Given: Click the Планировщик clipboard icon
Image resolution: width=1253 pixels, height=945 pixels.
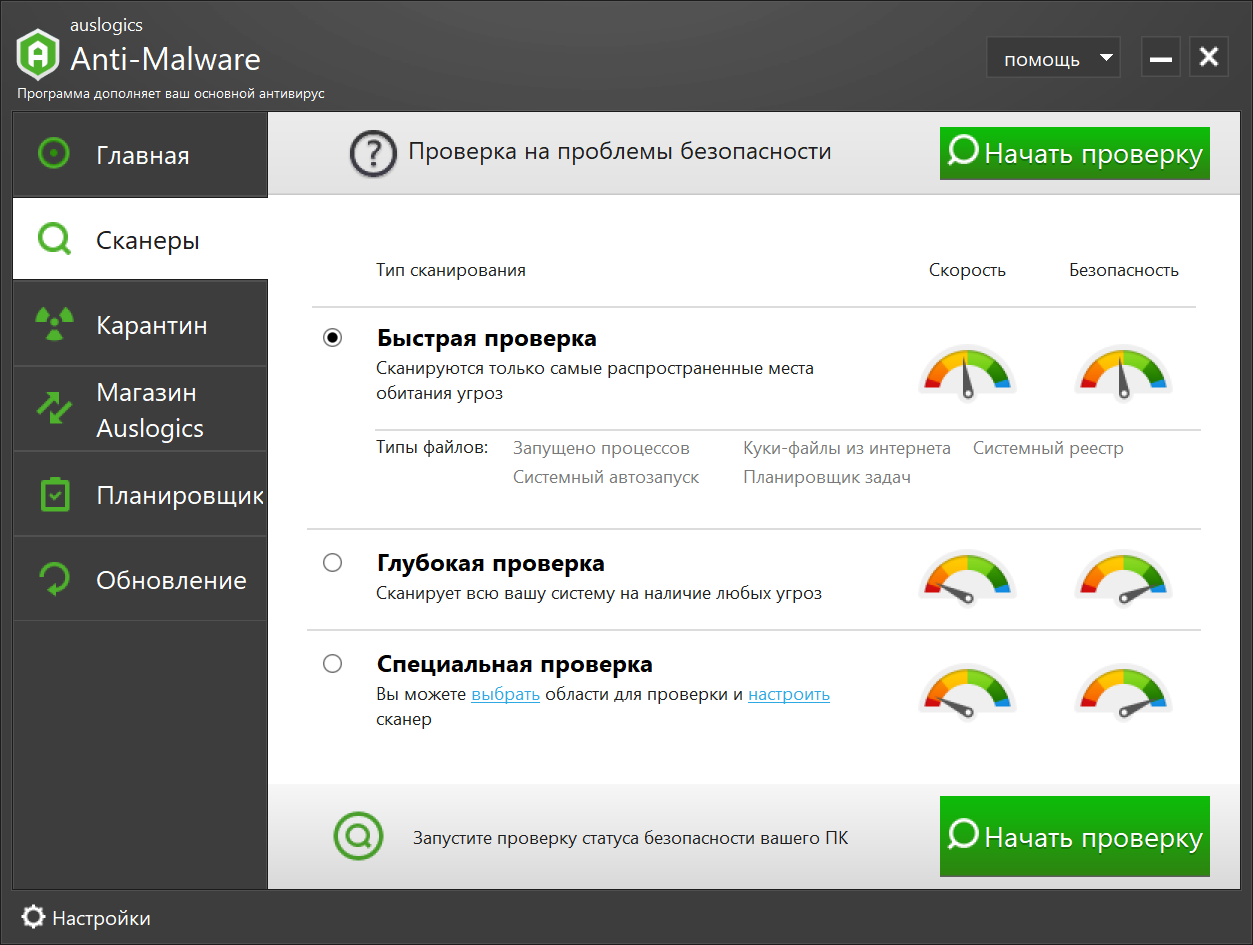Looking at the screenshot, I should (x=54, y=494).
